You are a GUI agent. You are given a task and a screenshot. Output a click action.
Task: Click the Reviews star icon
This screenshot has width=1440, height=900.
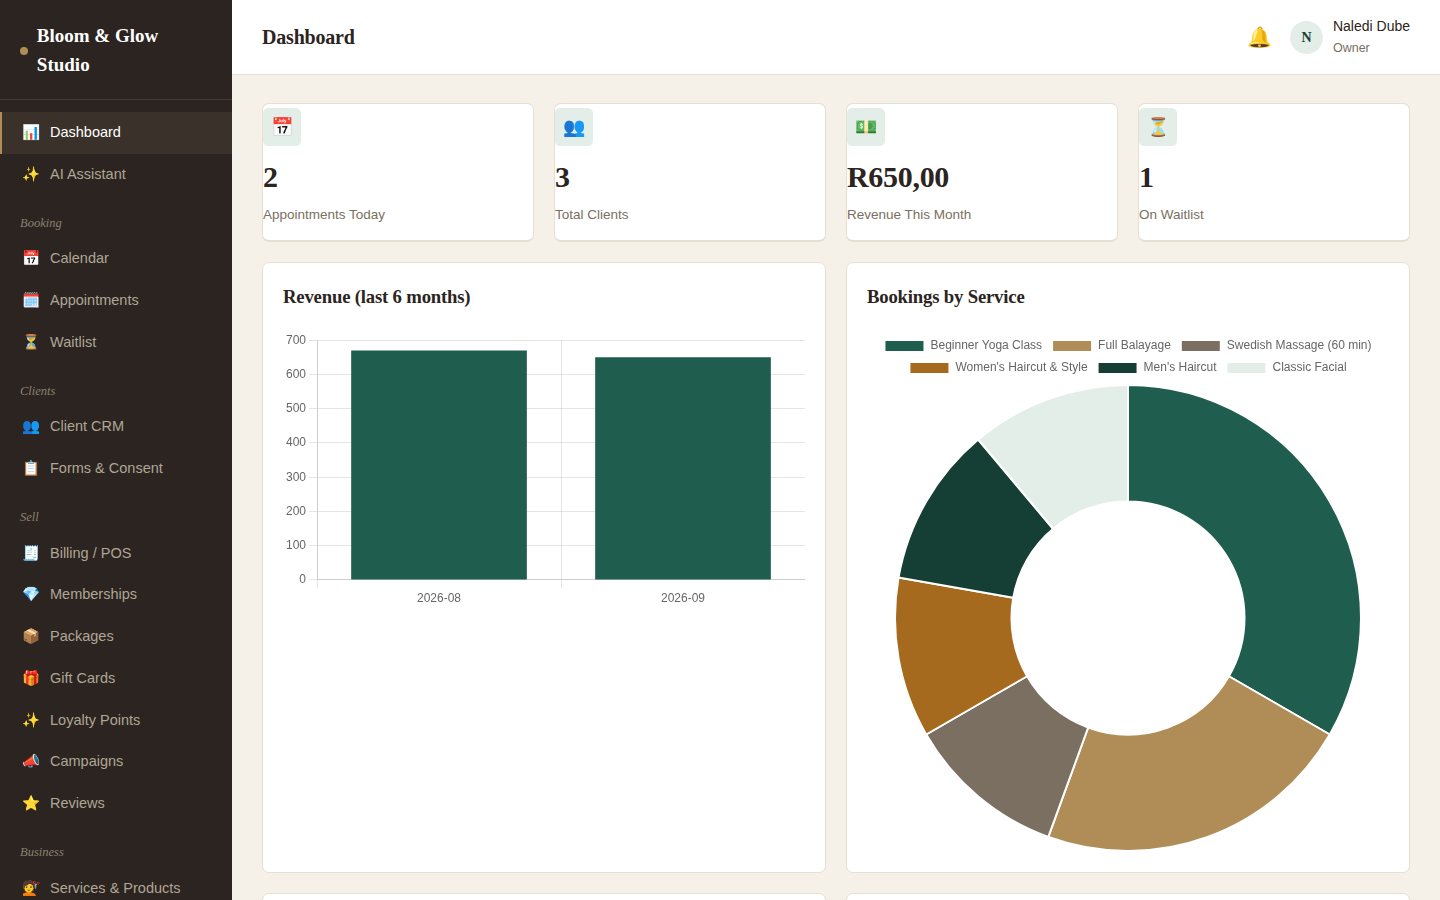pyautogui.click(x=31, y=803)
